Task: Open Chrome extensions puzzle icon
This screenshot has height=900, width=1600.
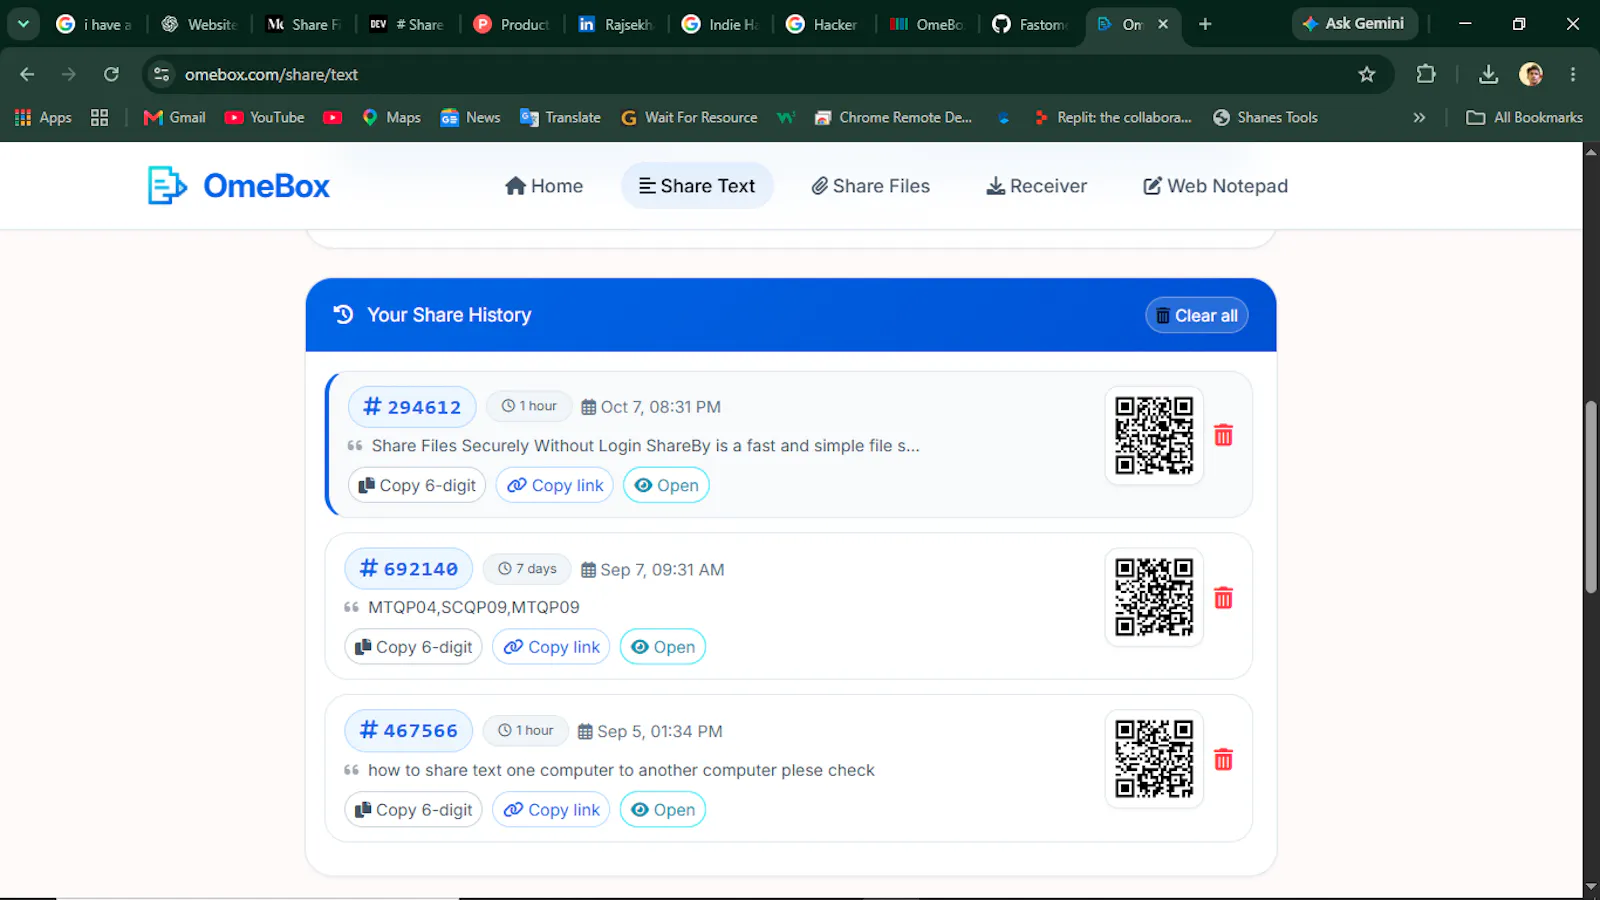Action: pyautogui.click(x=1426, y=74)
